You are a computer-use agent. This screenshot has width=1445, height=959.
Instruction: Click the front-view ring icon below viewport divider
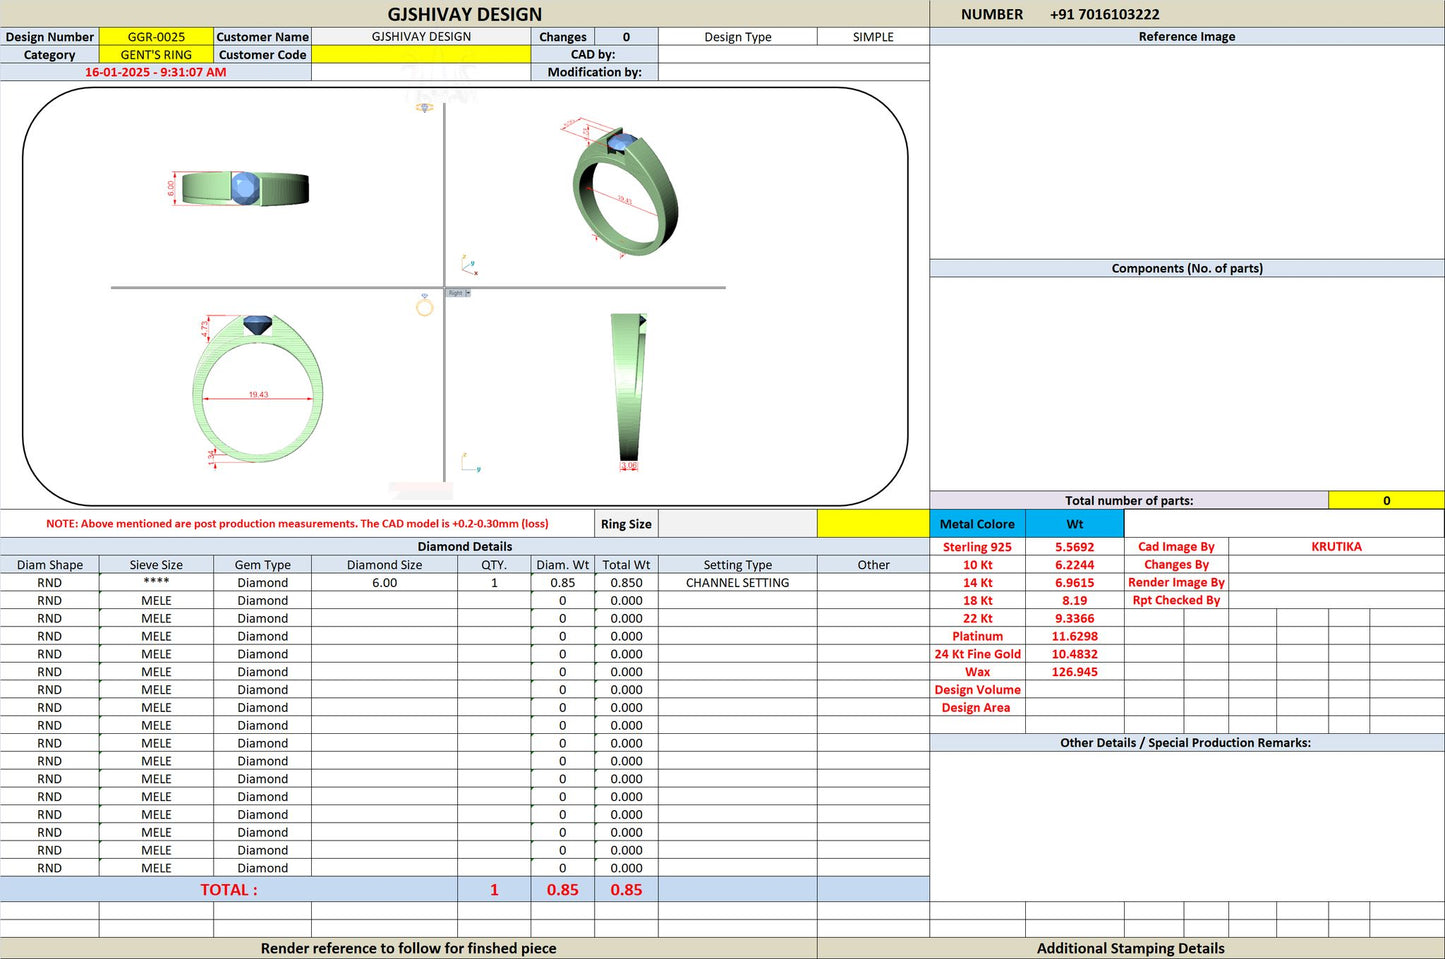425,306
